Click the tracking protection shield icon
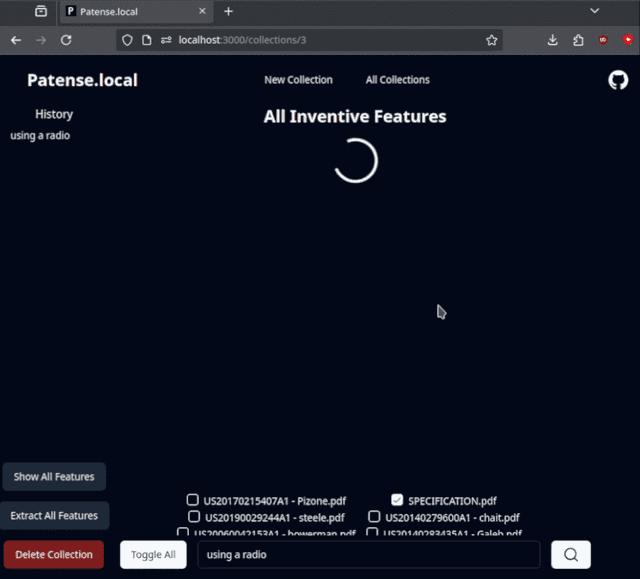 pos(127,40)
